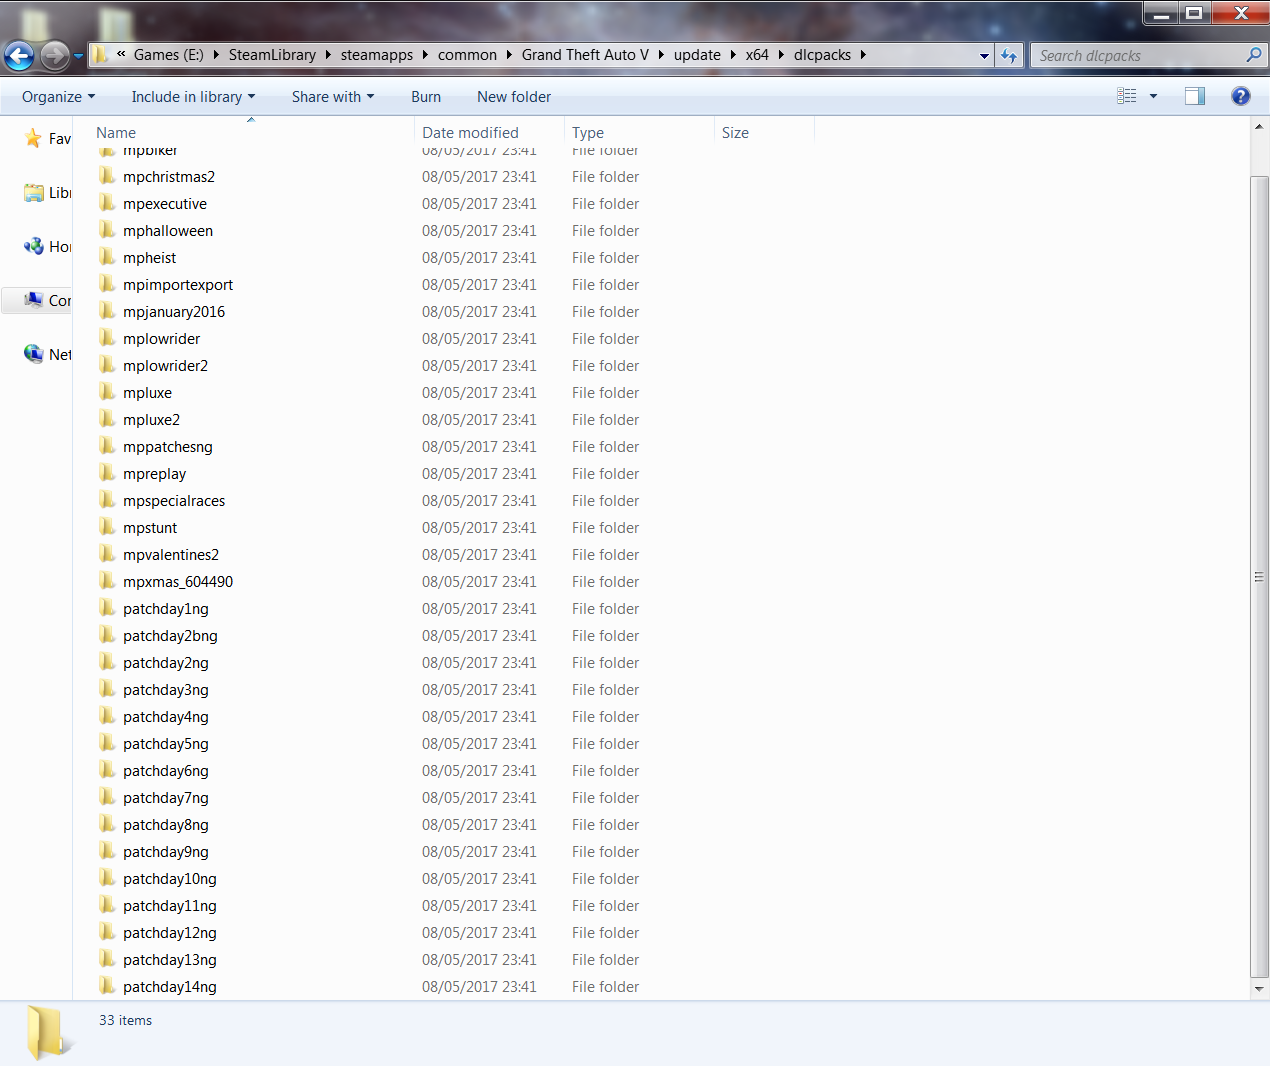
Task: Click the search magnifier icon
Action: click(x=1254, y=55)
